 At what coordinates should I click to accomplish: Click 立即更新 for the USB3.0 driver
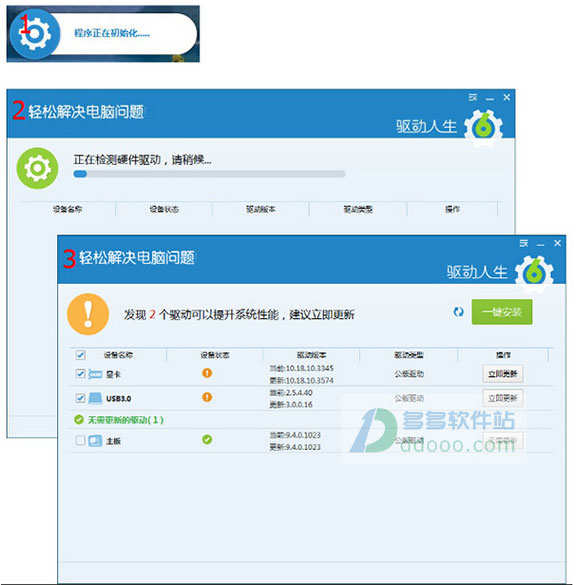point(503,398)
